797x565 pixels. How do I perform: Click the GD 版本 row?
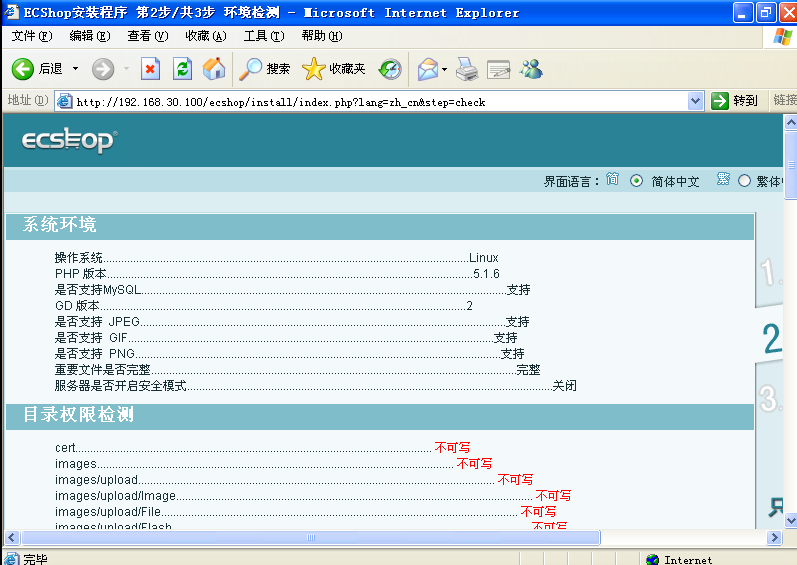(x=263, y=306)
